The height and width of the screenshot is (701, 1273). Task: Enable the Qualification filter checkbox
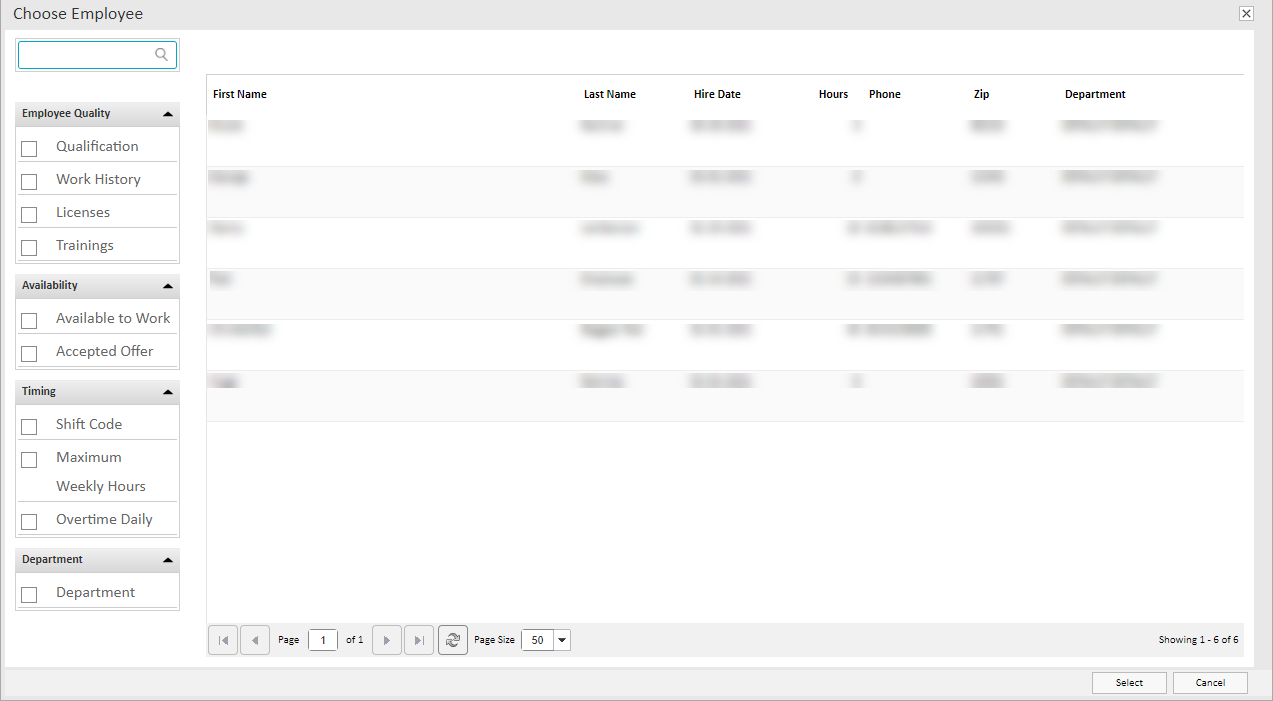pyautogui.click(x=29, y=149)
